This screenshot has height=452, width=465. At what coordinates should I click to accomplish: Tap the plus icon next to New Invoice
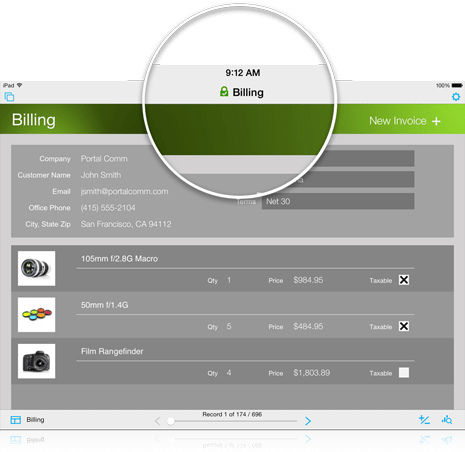[436, 121]
